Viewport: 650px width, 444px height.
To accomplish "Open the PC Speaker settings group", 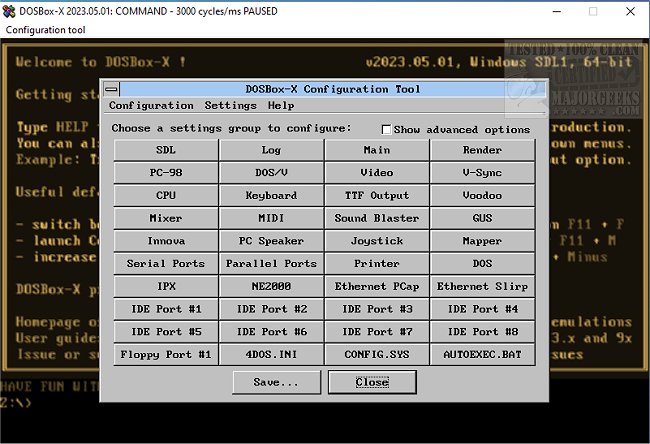I will (271, 241).
